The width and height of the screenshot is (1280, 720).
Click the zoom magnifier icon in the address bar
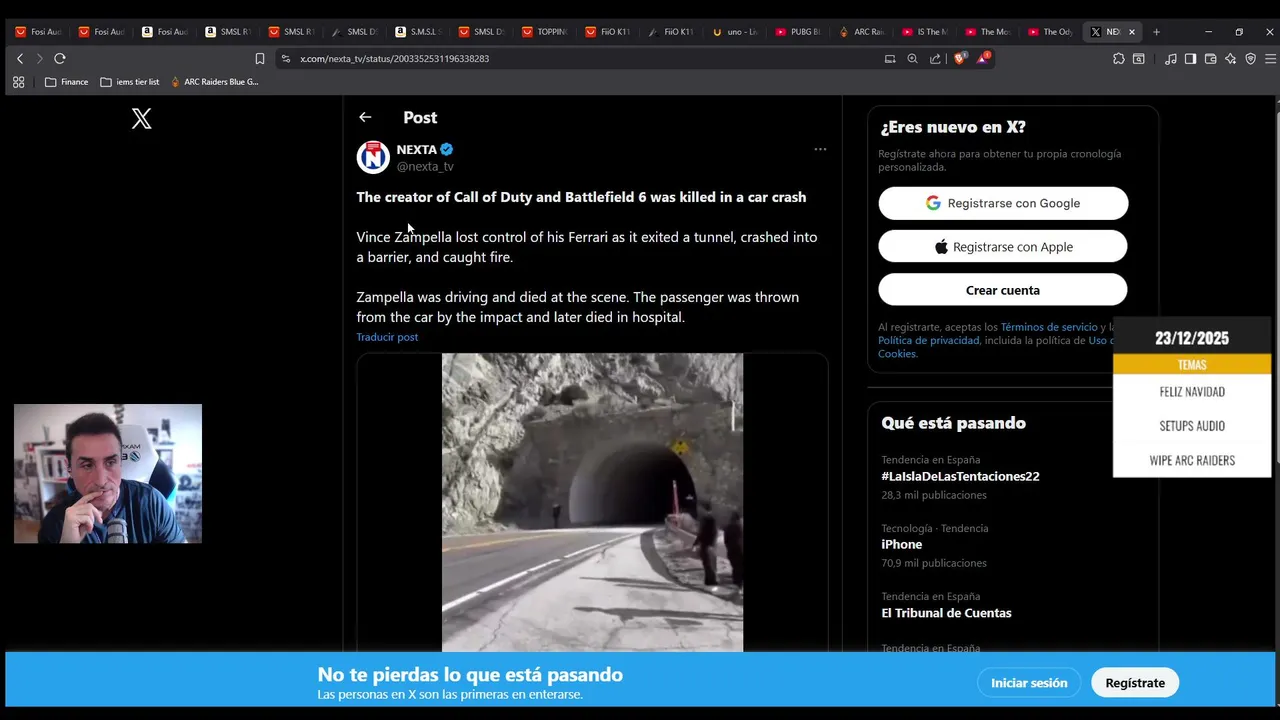[x=912, y=59]
